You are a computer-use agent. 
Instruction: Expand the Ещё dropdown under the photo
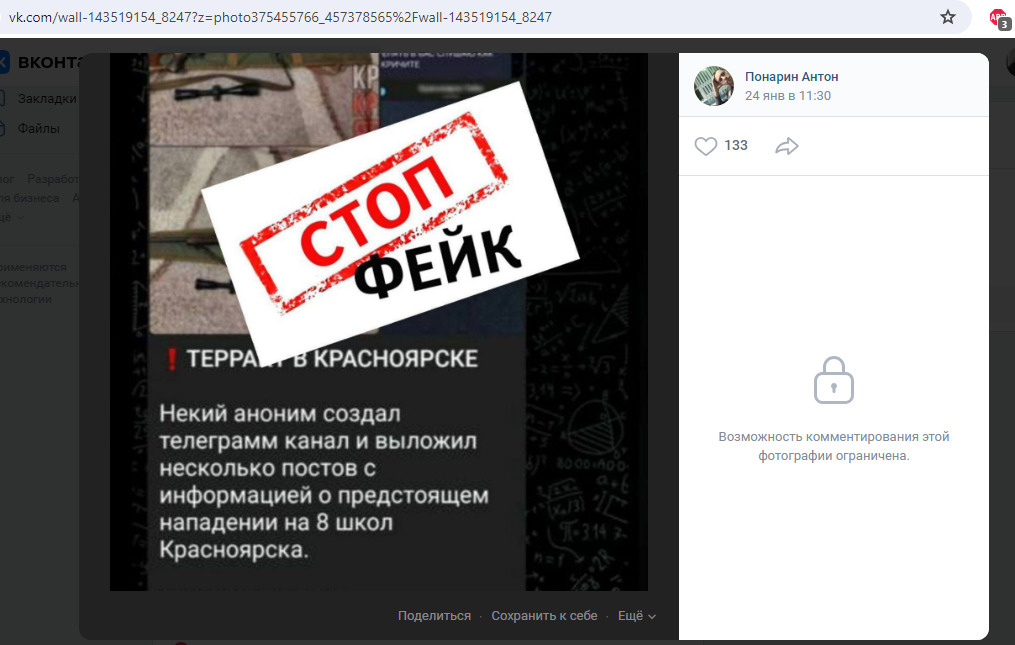pos(637,616)
